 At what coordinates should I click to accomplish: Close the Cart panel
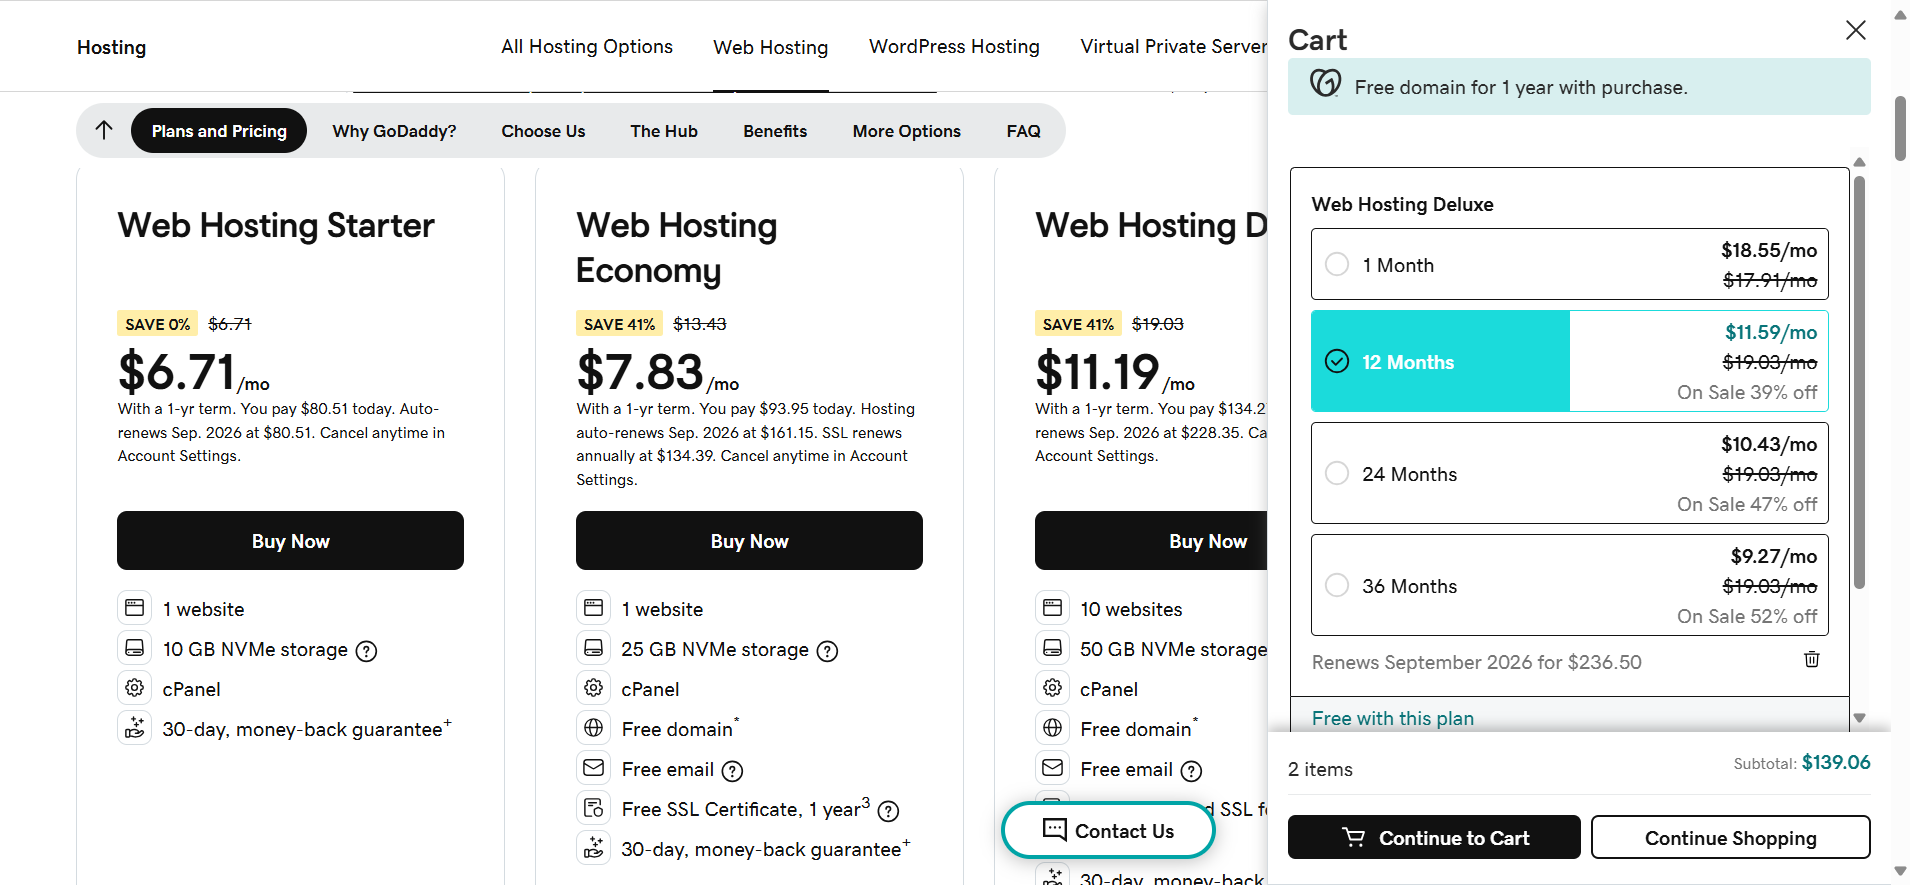[x=1855, y=30]
